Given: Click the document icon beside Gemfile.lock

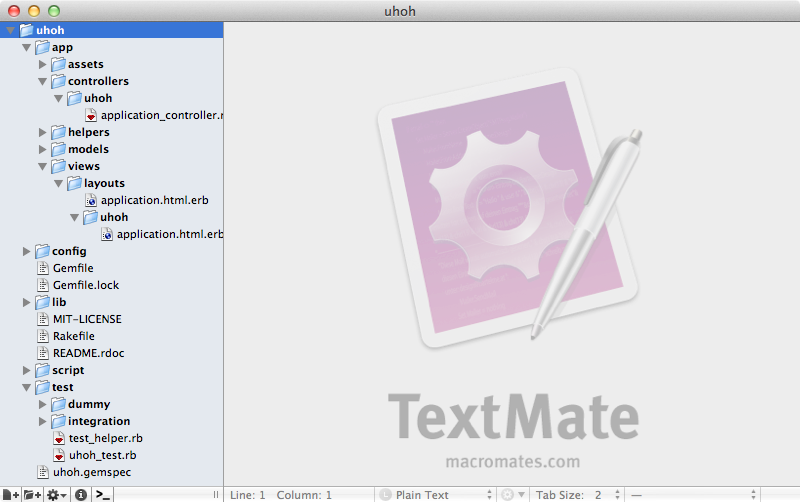Looking at the screenshot, I should tap(43, 285).
